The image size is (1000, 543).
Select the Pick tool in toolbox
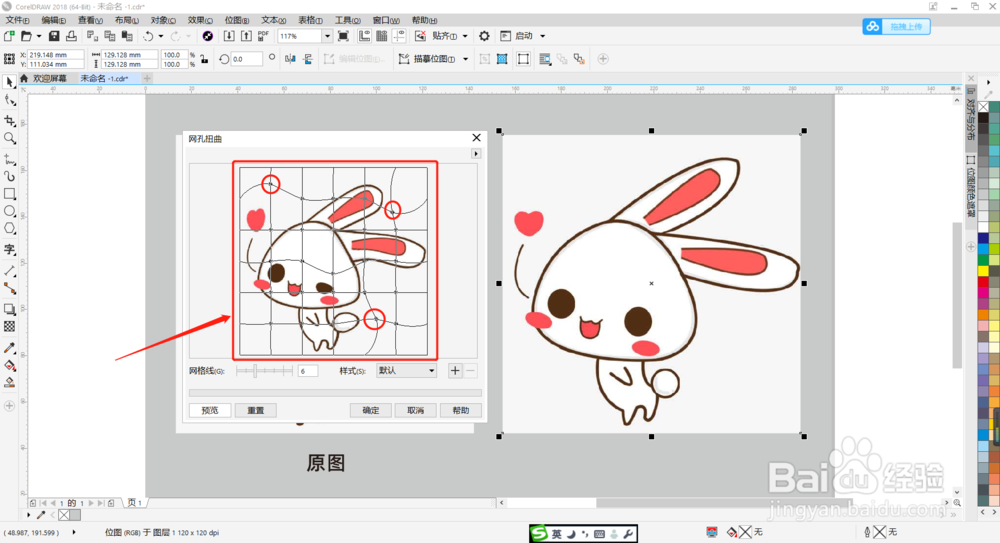click(10, 82)
